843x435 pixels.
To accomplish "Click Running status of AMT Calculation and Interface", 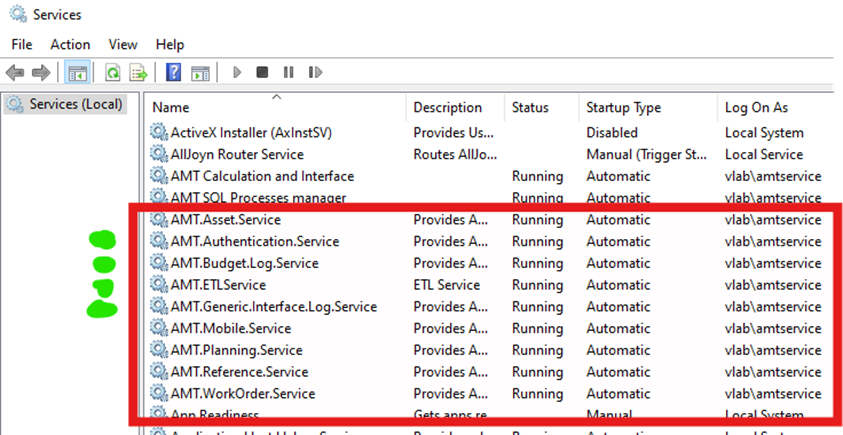I will (538, 176).
